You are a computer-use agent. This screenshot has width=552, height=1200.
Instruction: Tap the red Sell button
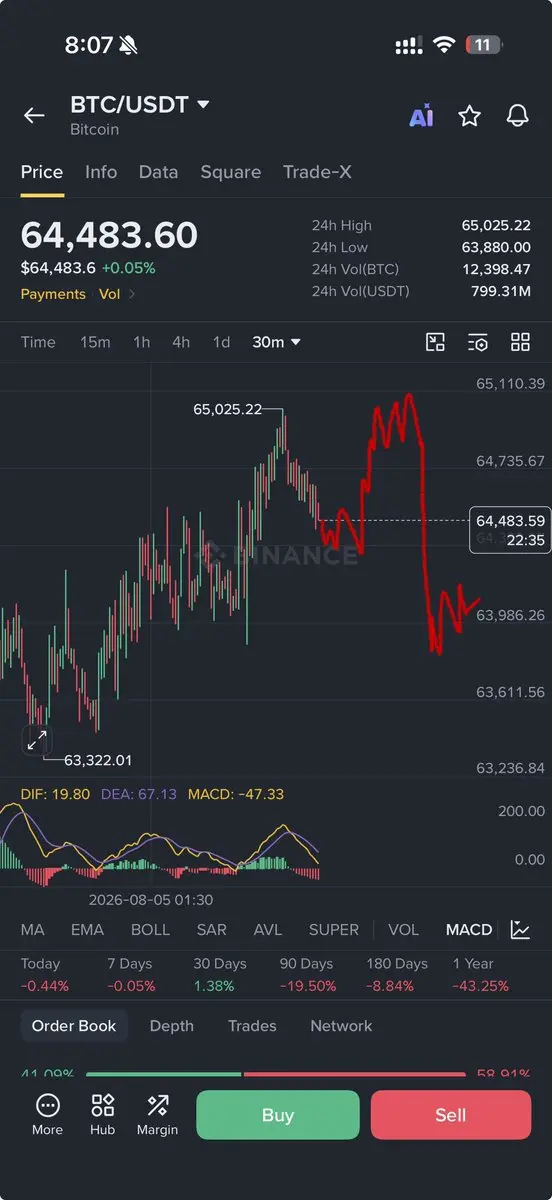[451, 1115]
